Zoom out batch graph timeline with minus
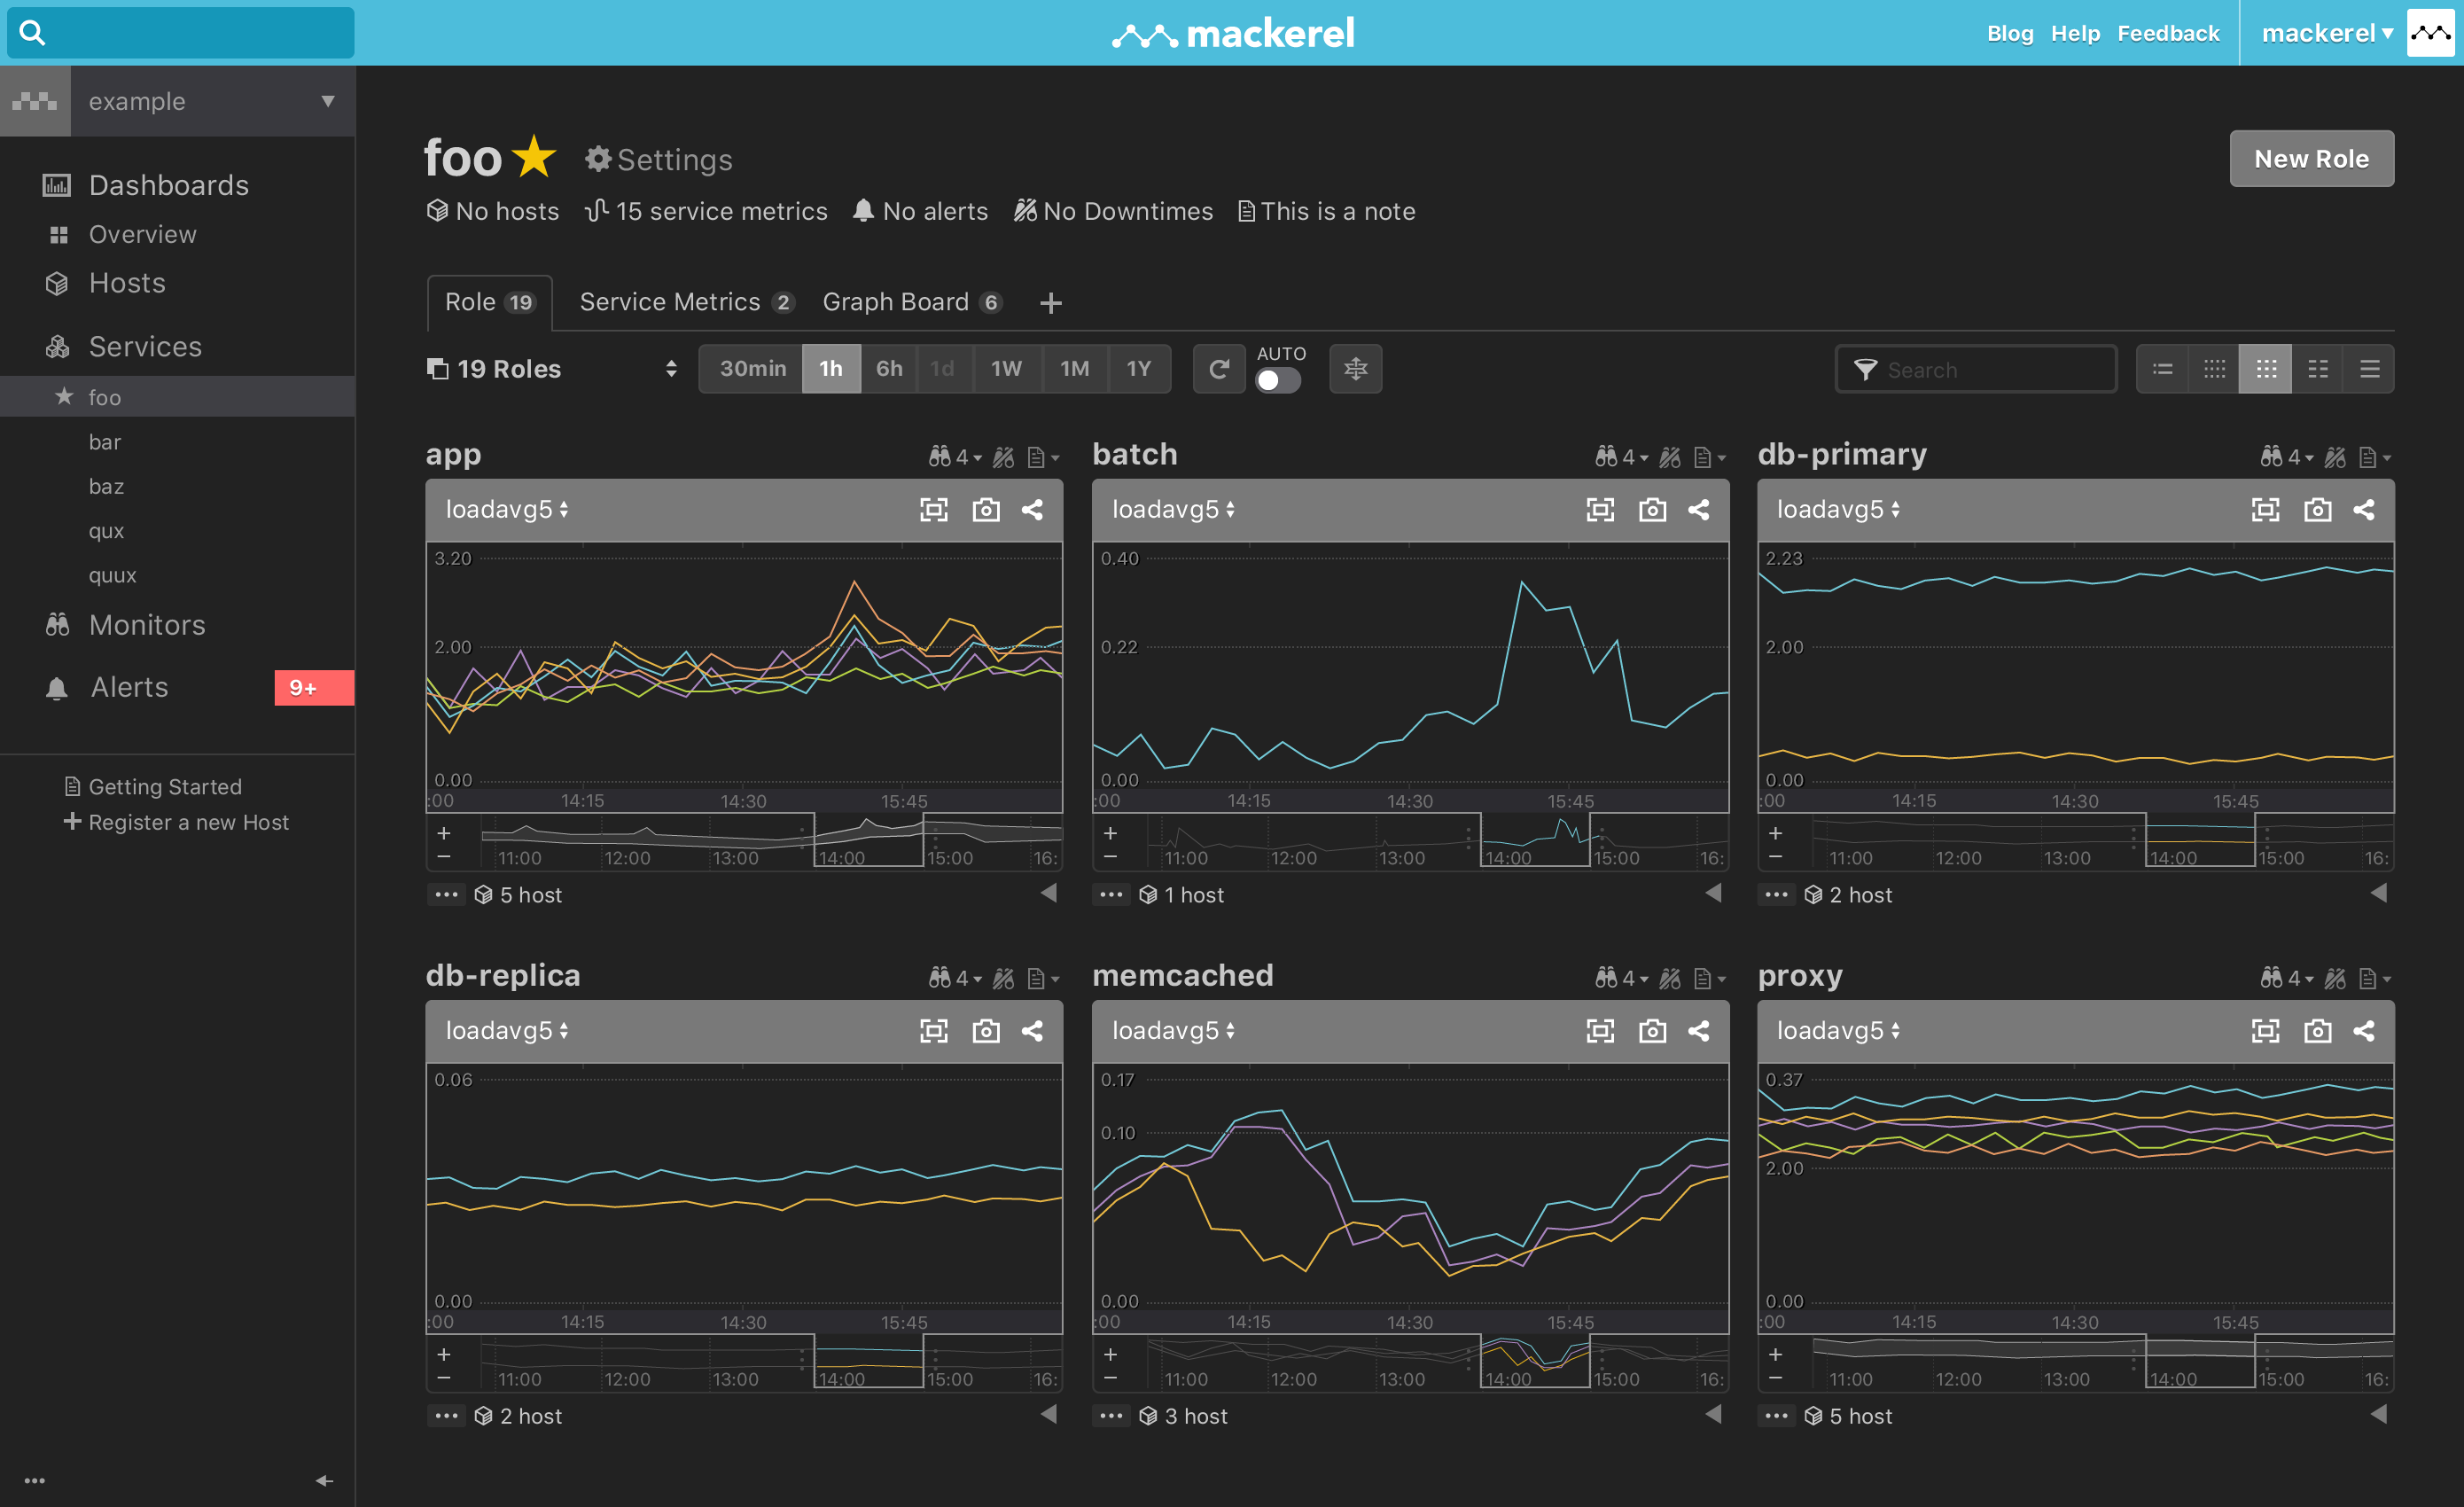2464x1507 pixels. (1110, 858)
